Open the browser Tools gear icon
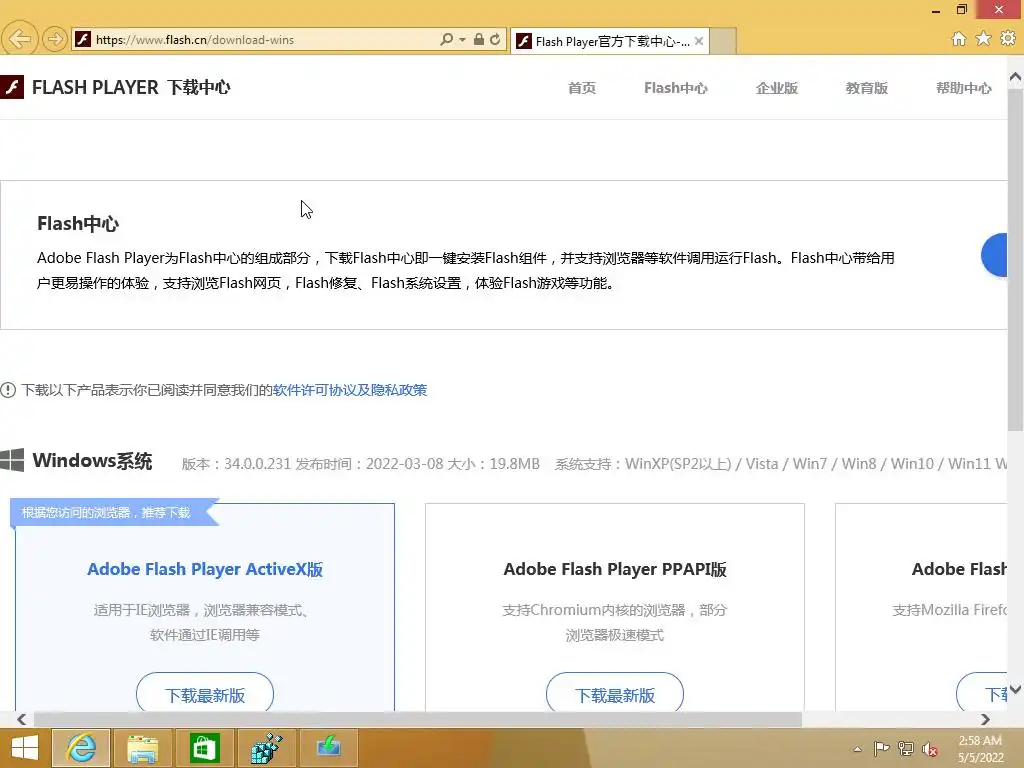The image size is (1024, 768). [x=1008, y=39]
